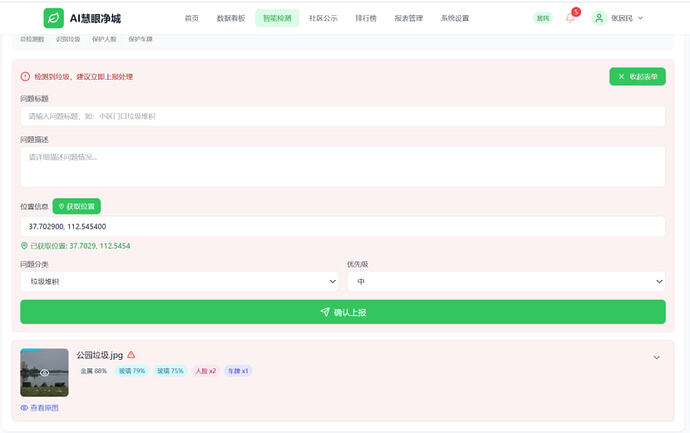
Task: Click the AI慧眼净城 title text
Action: point(95,18)
